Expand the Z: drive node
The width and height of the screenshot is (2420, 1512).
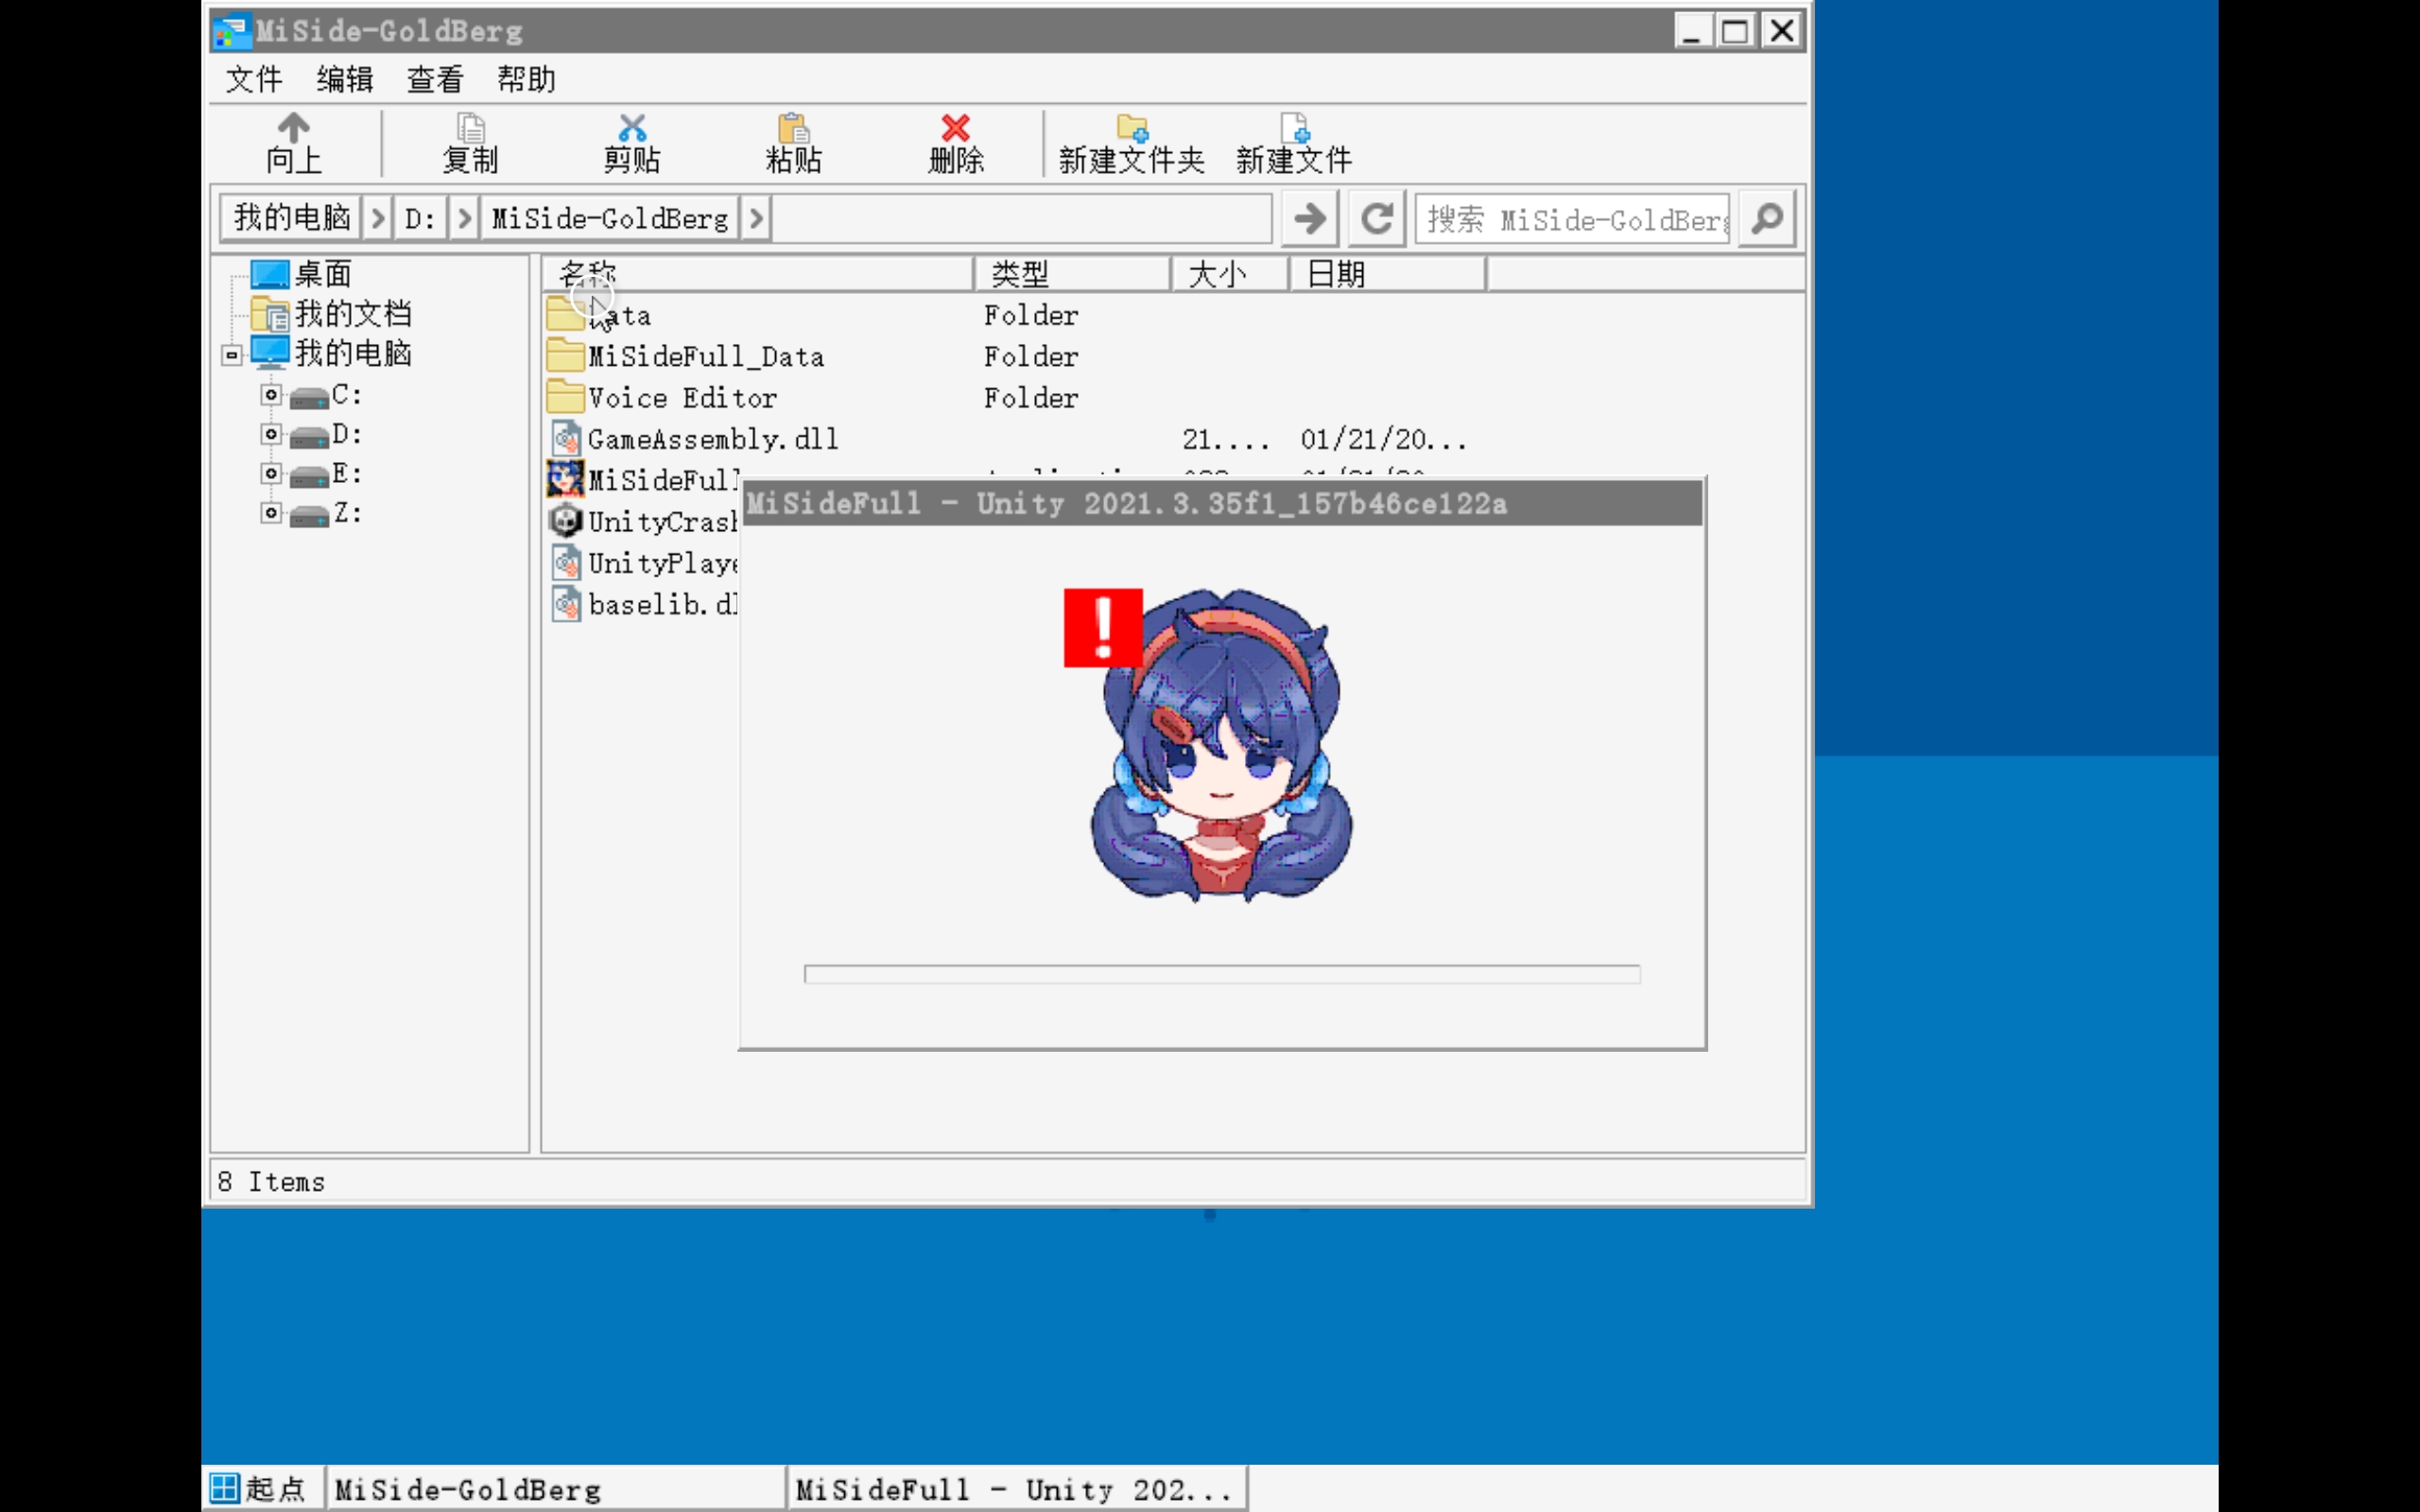[x=271, y=513]
